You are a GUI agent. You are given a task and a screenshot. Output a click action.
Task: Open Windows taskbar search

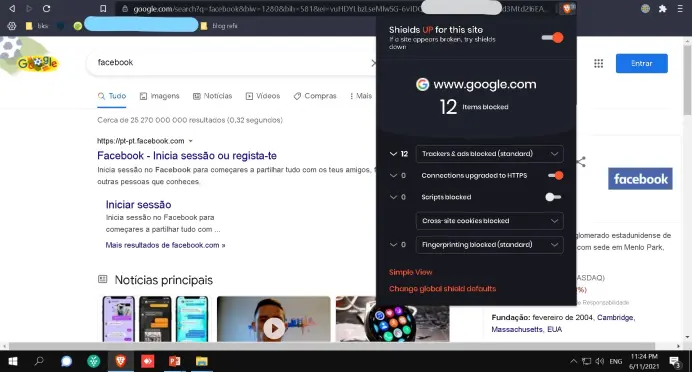[x=39, y=361]
